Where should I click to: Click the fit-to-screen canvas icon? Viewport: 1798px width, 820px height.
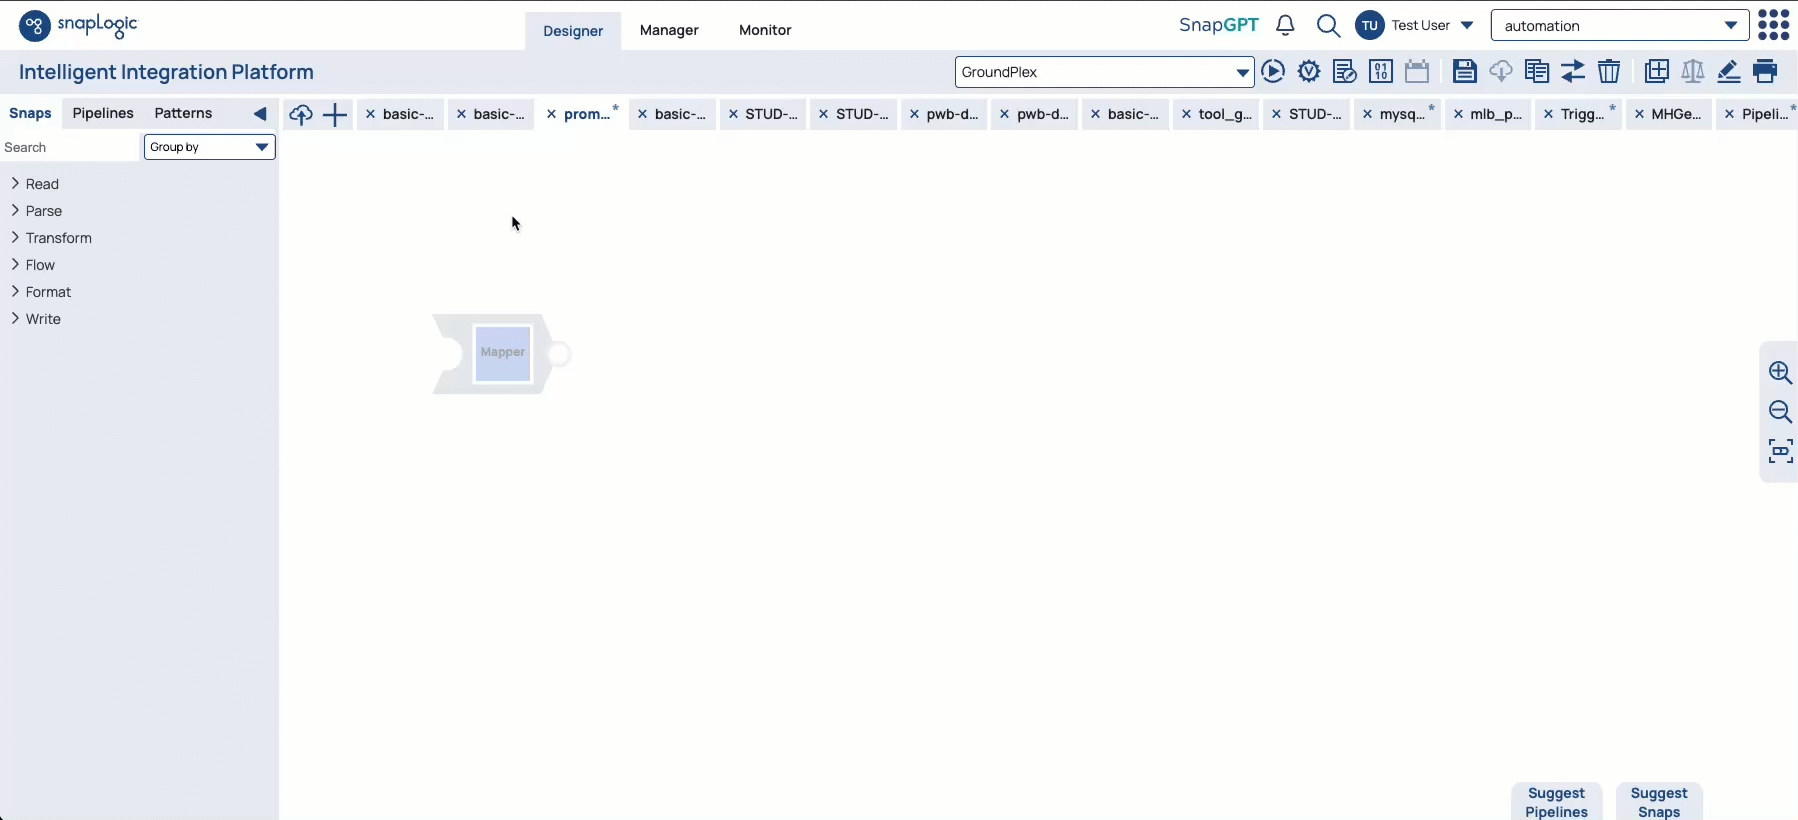point(1780,451)
